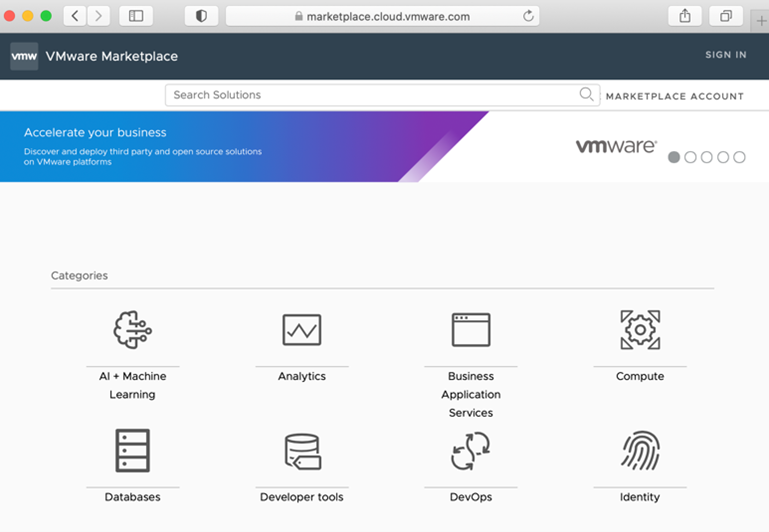Select the Developer tools icon
The height and width of the screenshot is (532, 769).
[x=303, y=451]
